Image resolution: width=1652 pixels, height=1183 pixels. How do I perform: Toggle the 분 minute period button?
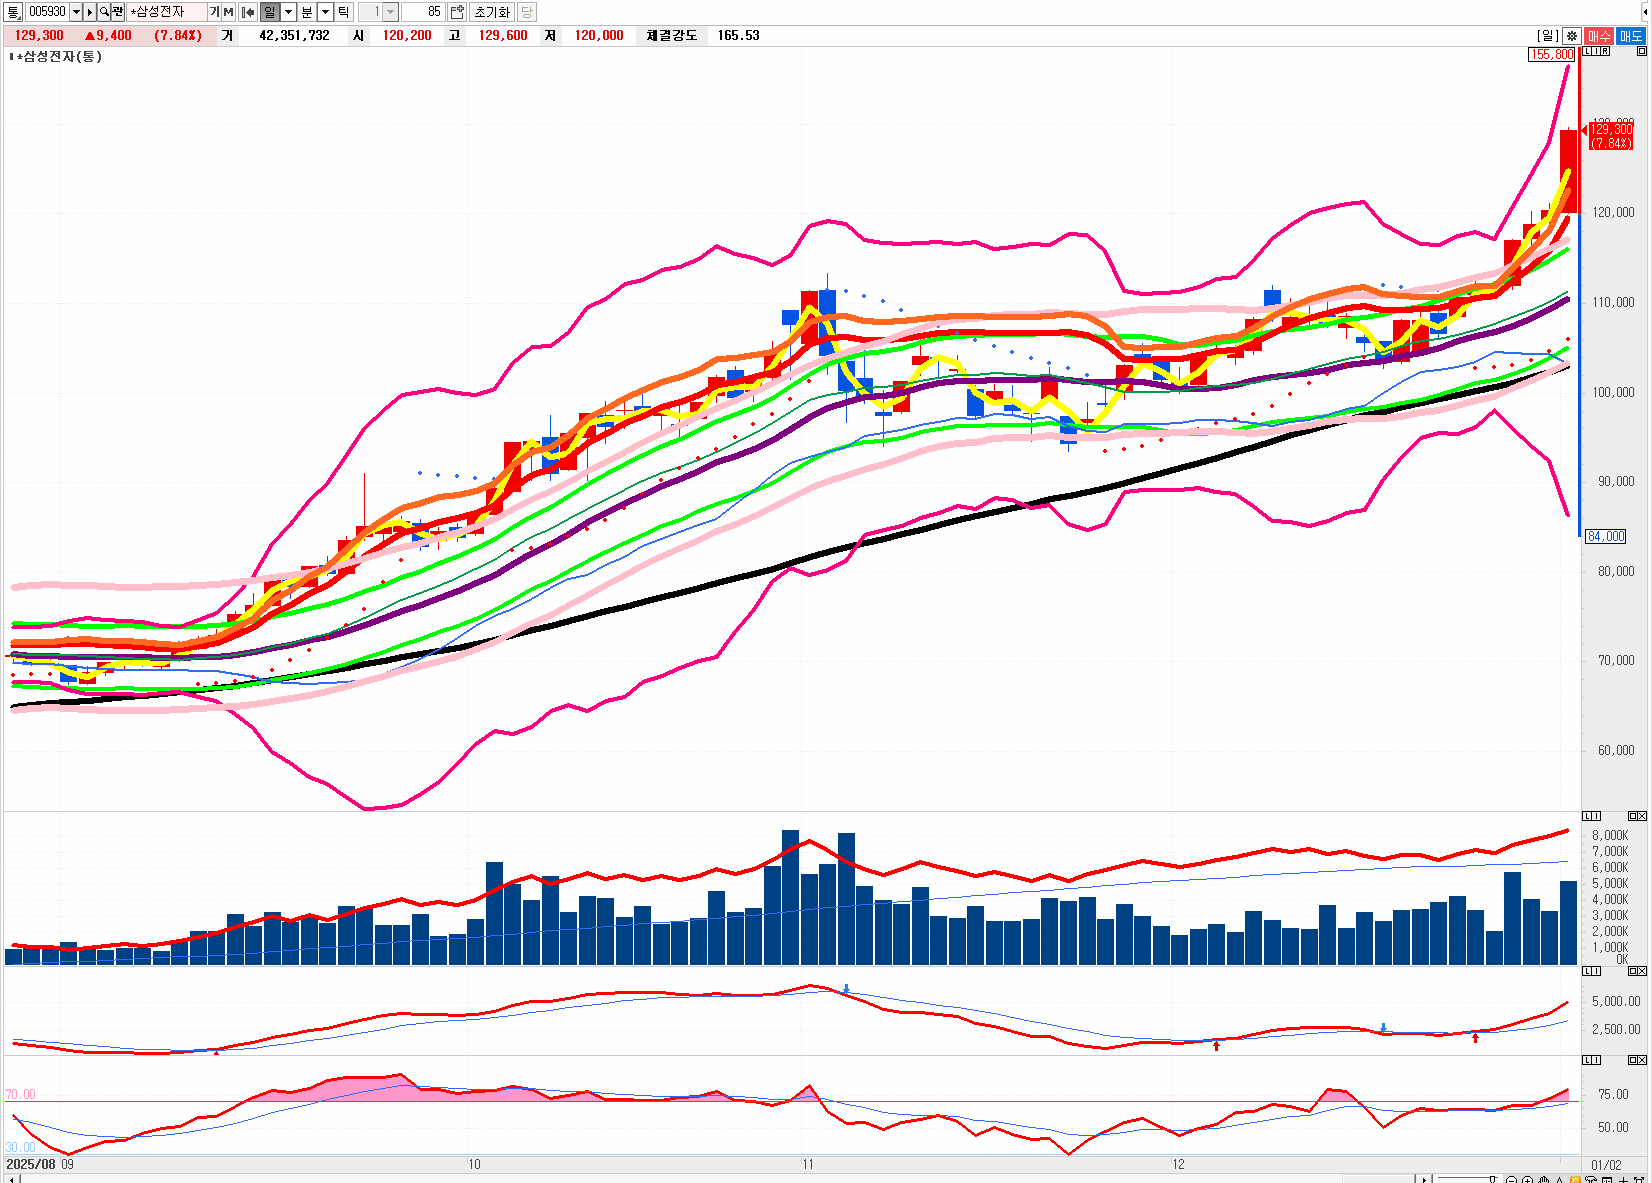pyautogui.click(x=307, y=12)
